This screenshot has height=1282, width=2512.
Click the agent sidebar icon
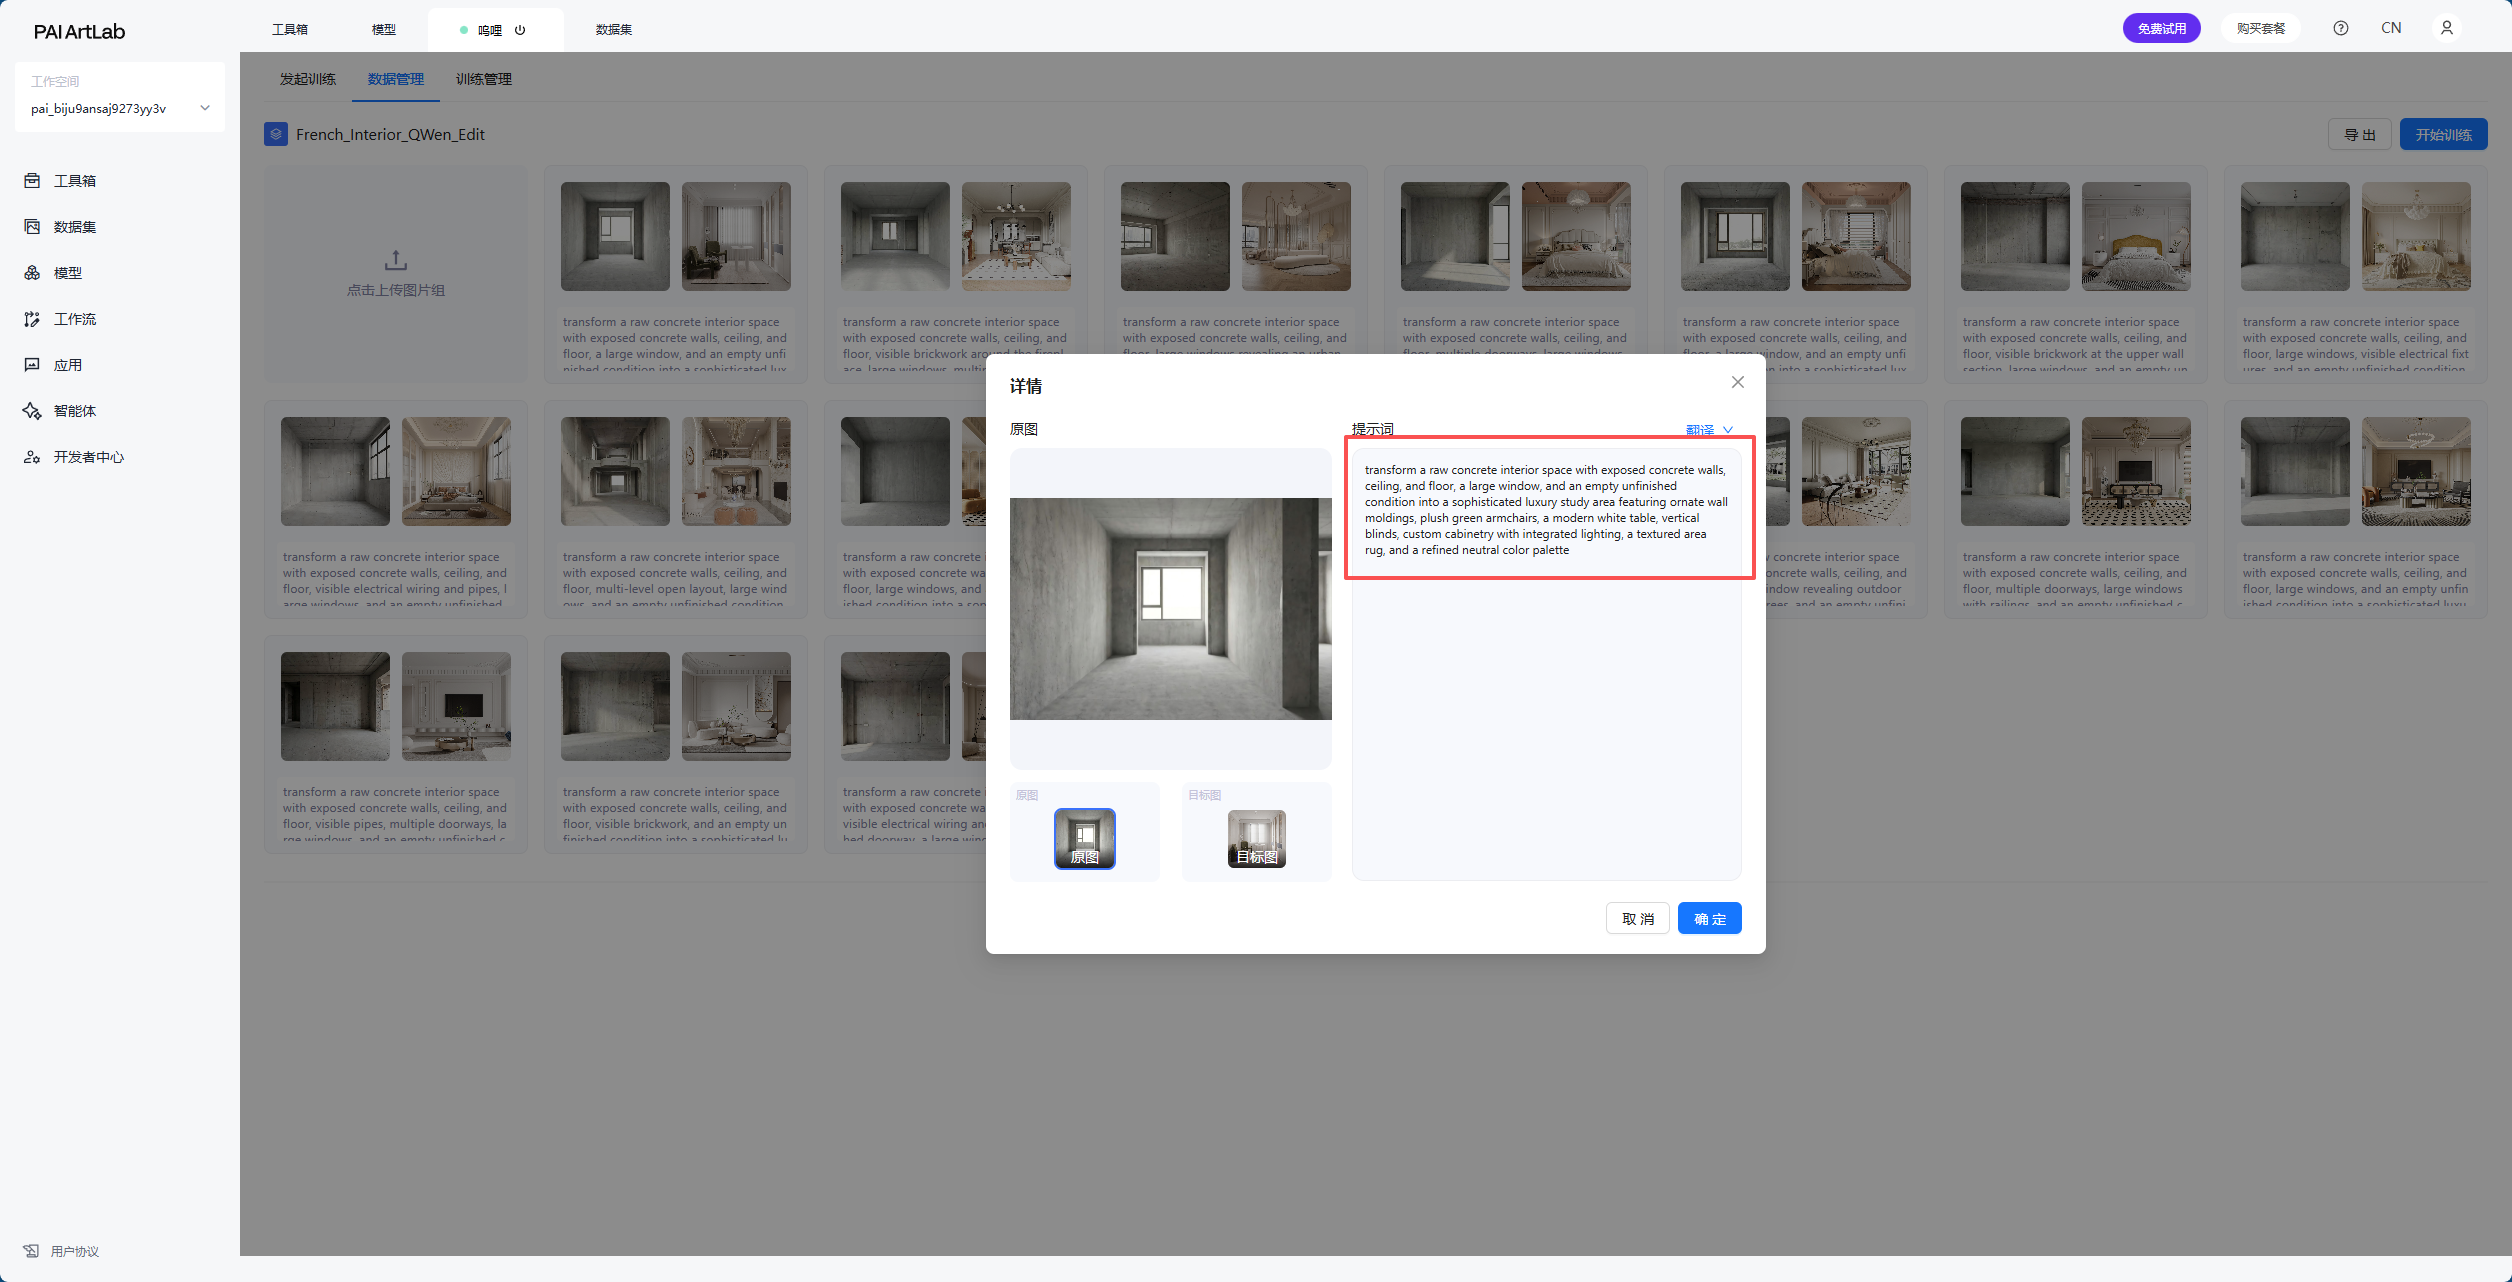[32, 411]
